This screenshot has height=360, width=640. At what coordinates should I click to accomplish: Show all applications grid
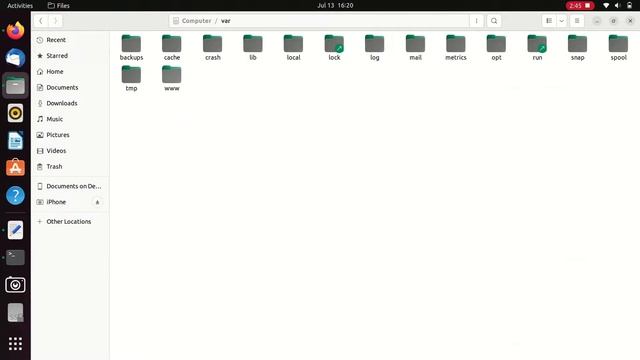click(16, 344)
